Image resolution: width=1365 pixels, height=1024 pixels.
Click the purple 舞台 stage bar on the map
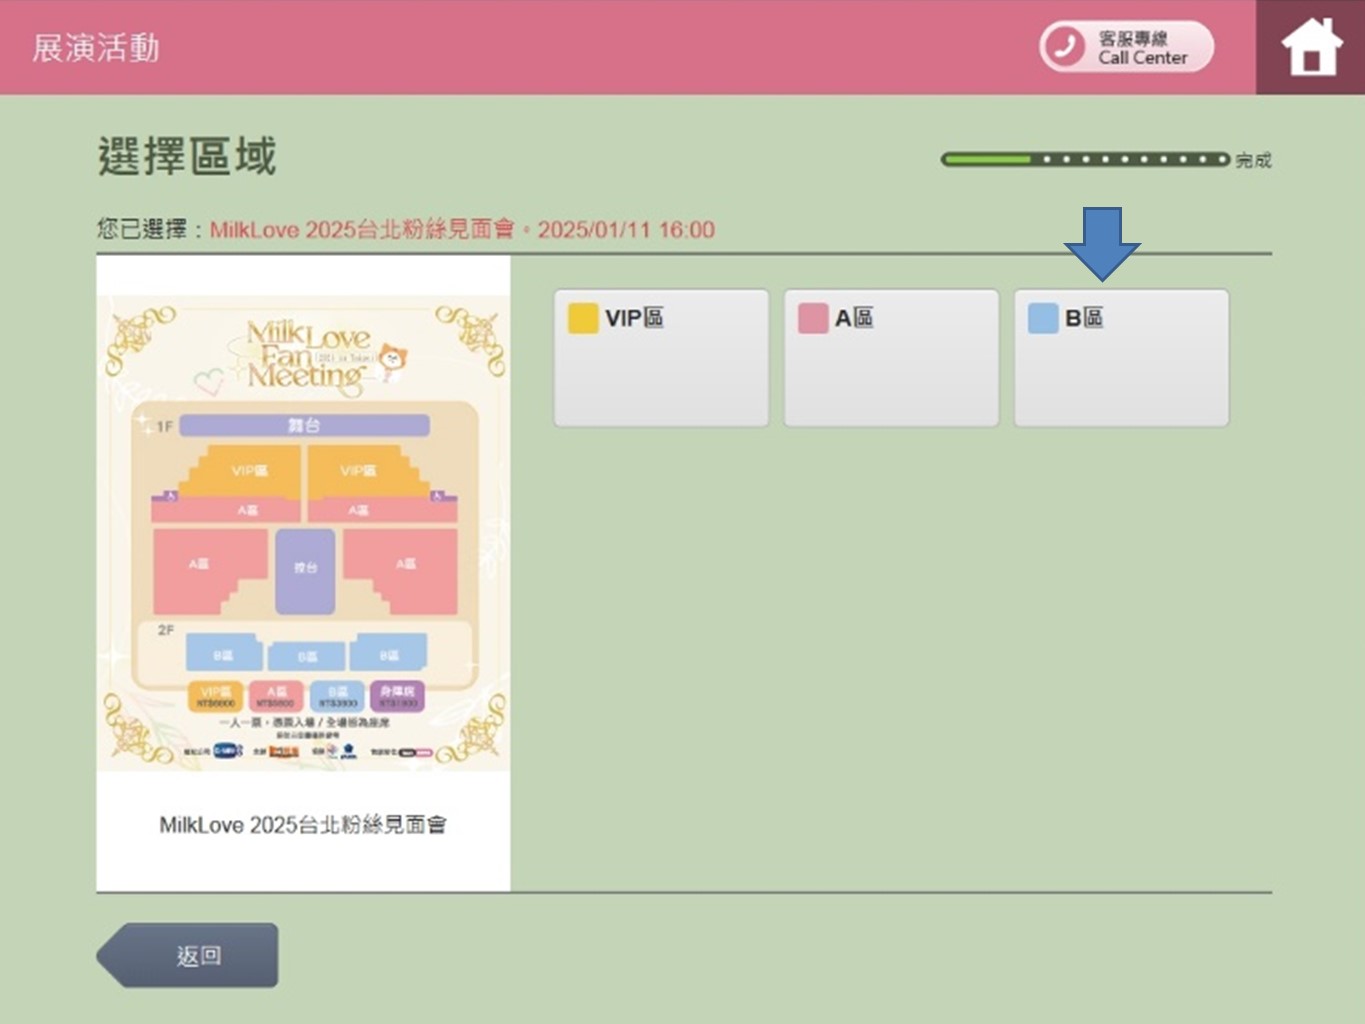(x=304, y=425)
